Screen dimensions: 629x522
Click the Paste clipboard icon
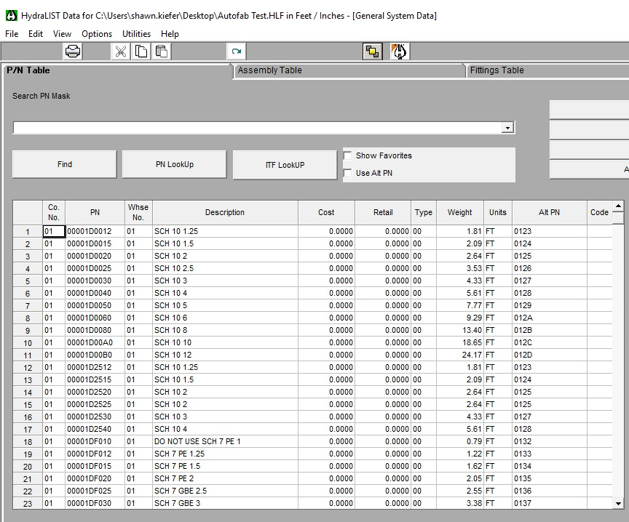(x=161, y=52)
